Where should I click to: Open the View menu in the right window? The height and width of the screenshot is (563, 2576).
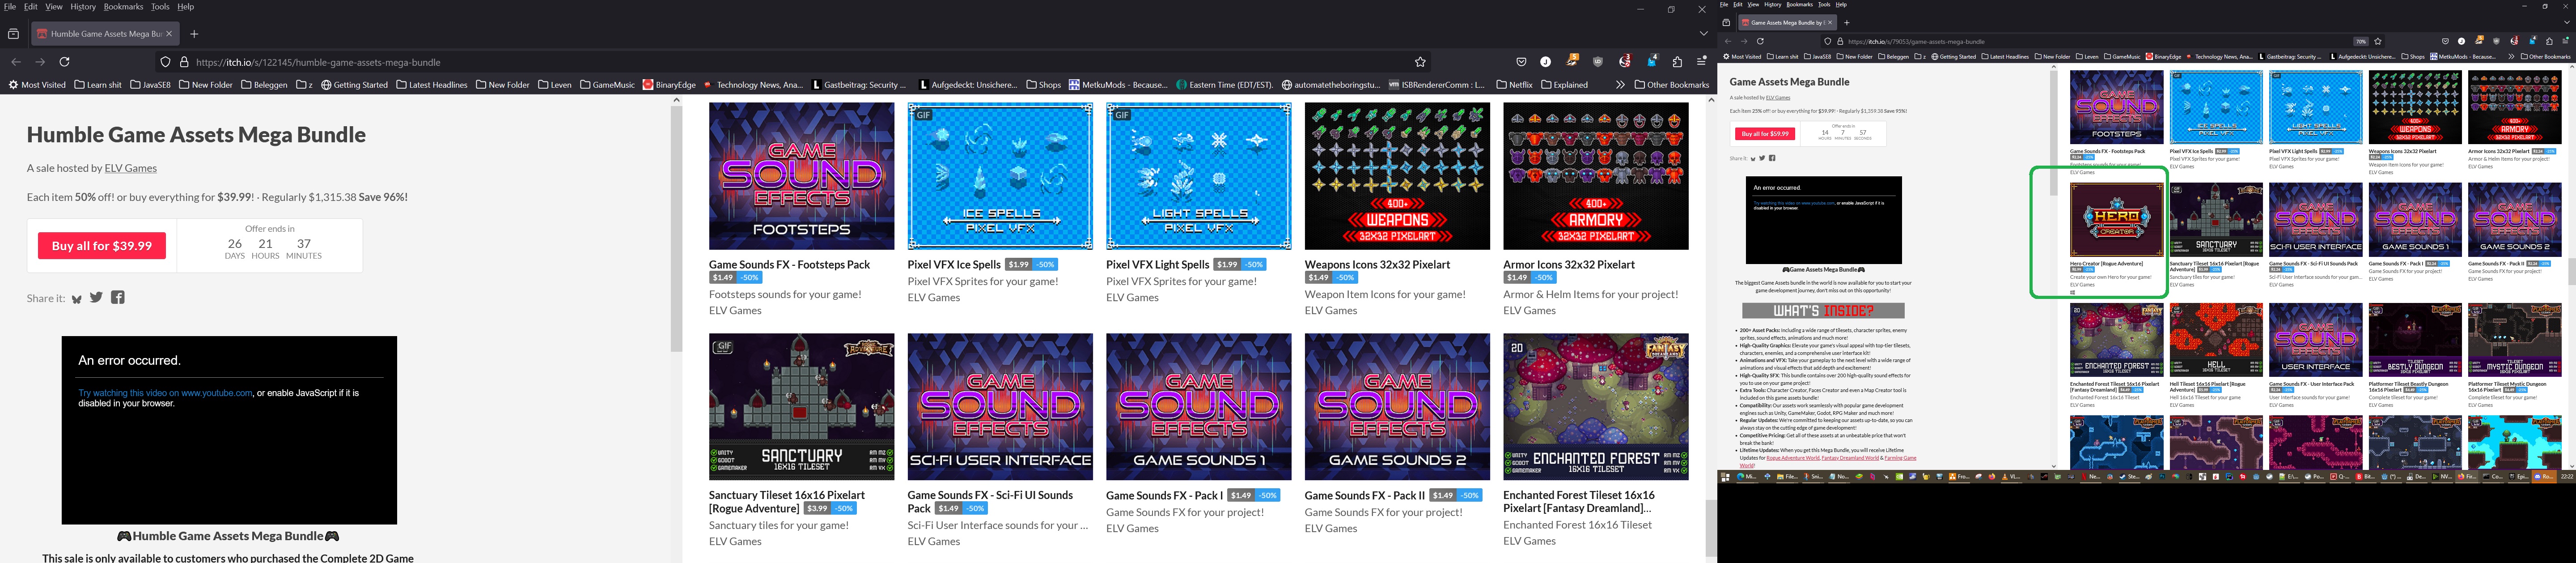(x=1753, y=5)
